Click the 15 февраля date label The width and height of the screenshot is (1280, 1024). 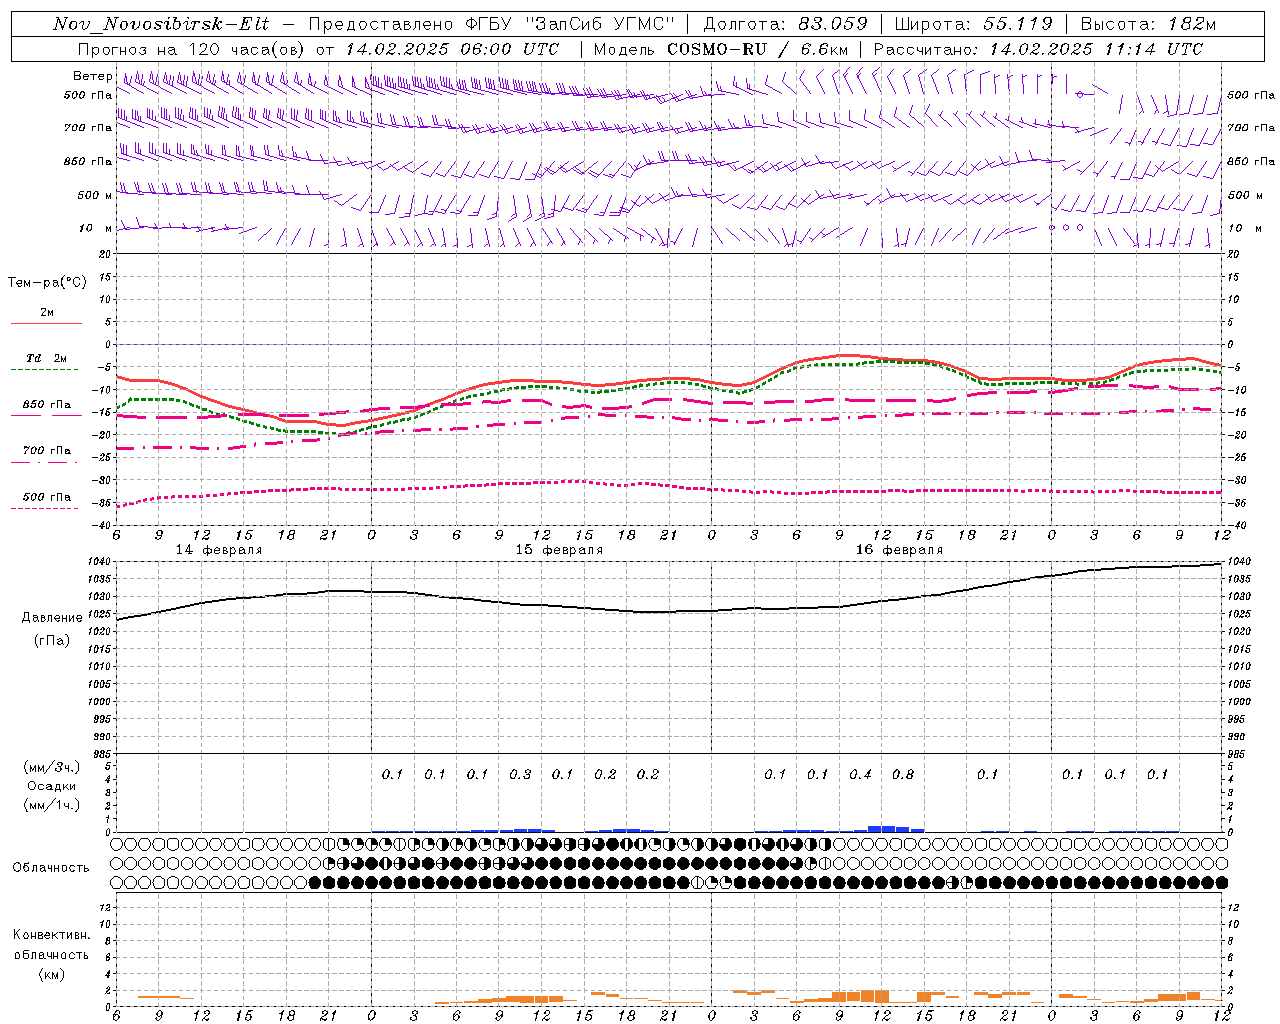(559, 550)
